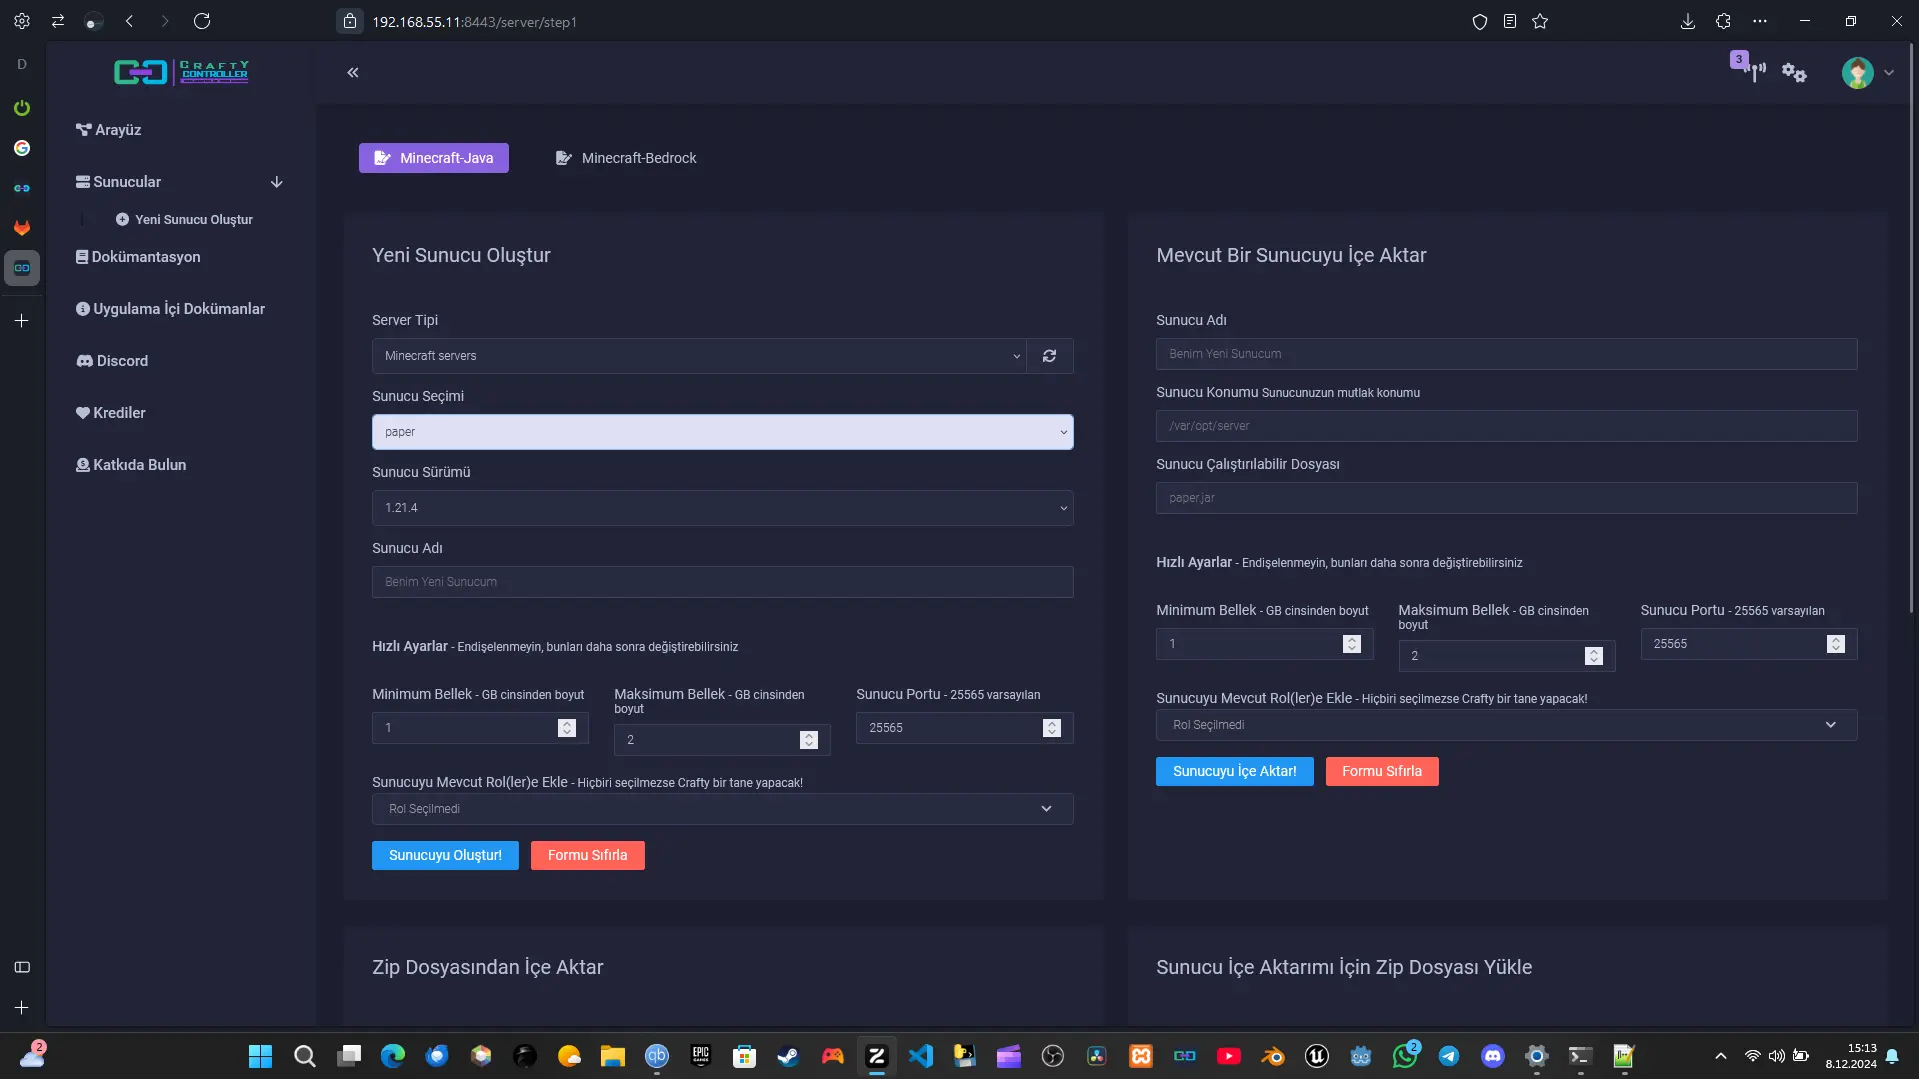Focus the Sunucu Çalıştırılabilir Dosyası field
Image resolution: width=1919 pixels, height=1079 pixels.
tap(1506, 498)
